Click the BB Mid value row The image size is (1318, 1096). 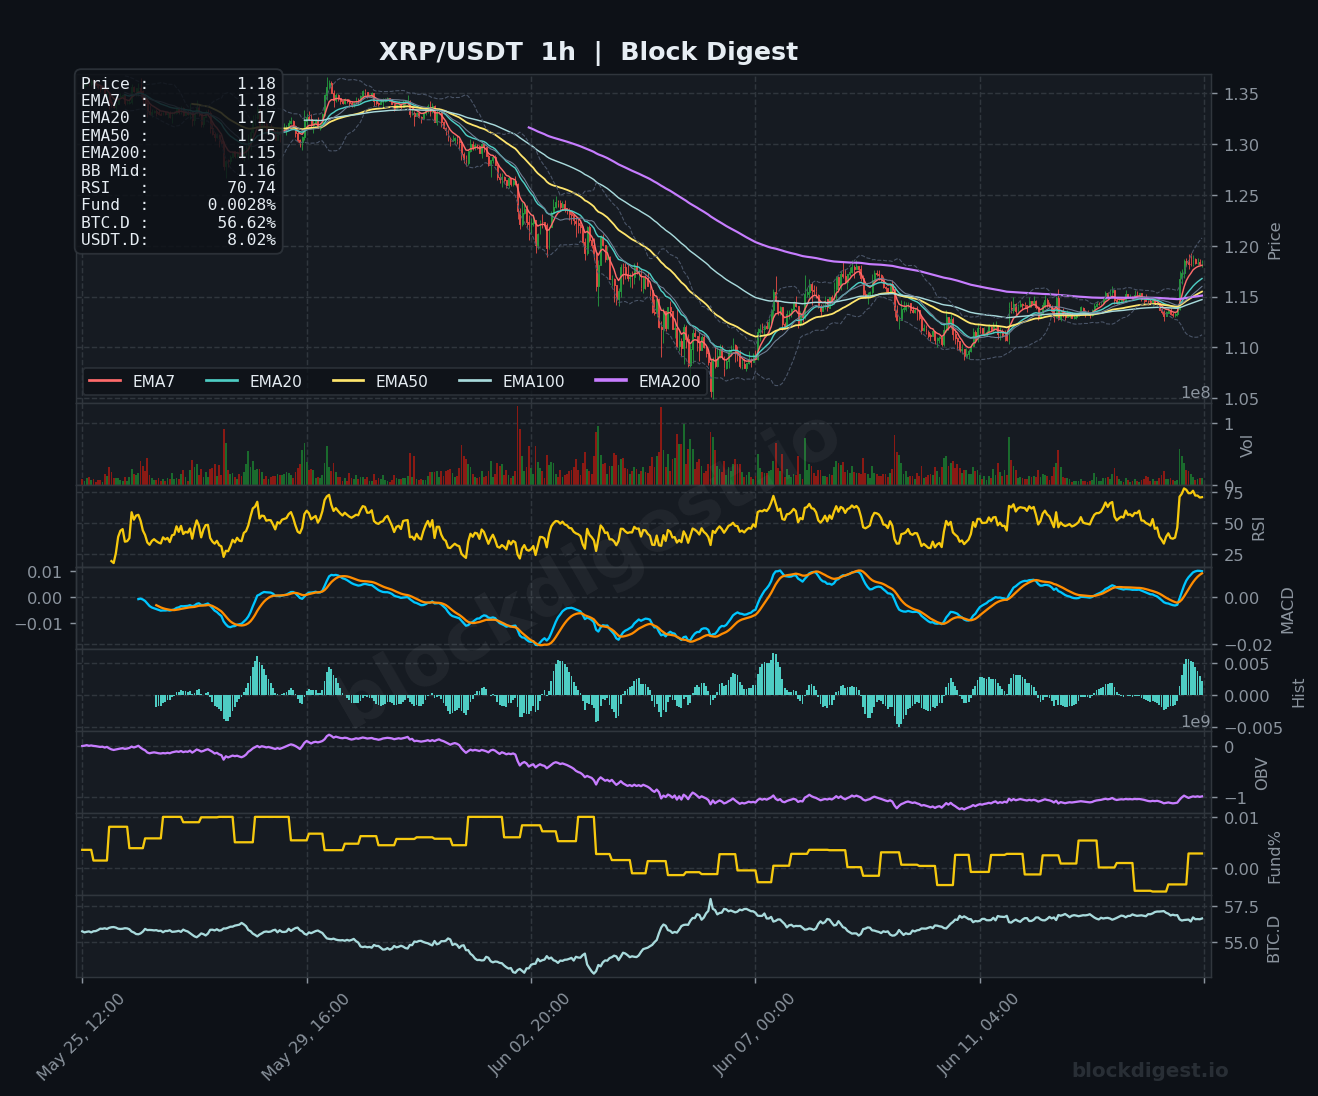pos(178,170)
